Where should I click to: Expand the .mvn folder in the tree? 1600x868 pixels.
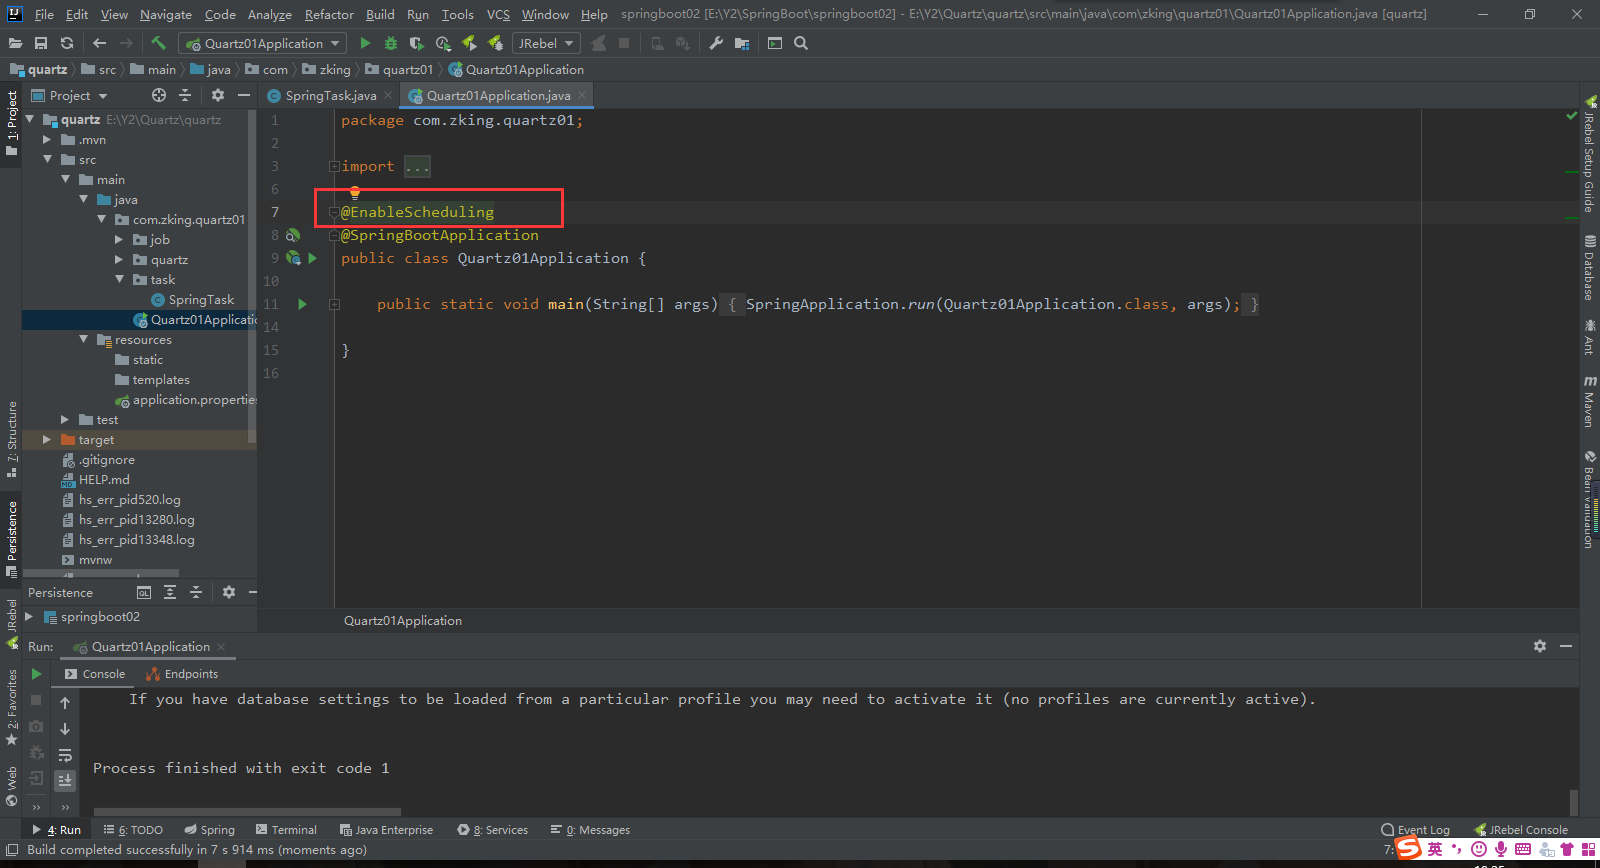pyautogui.click(x=47, y=140)
